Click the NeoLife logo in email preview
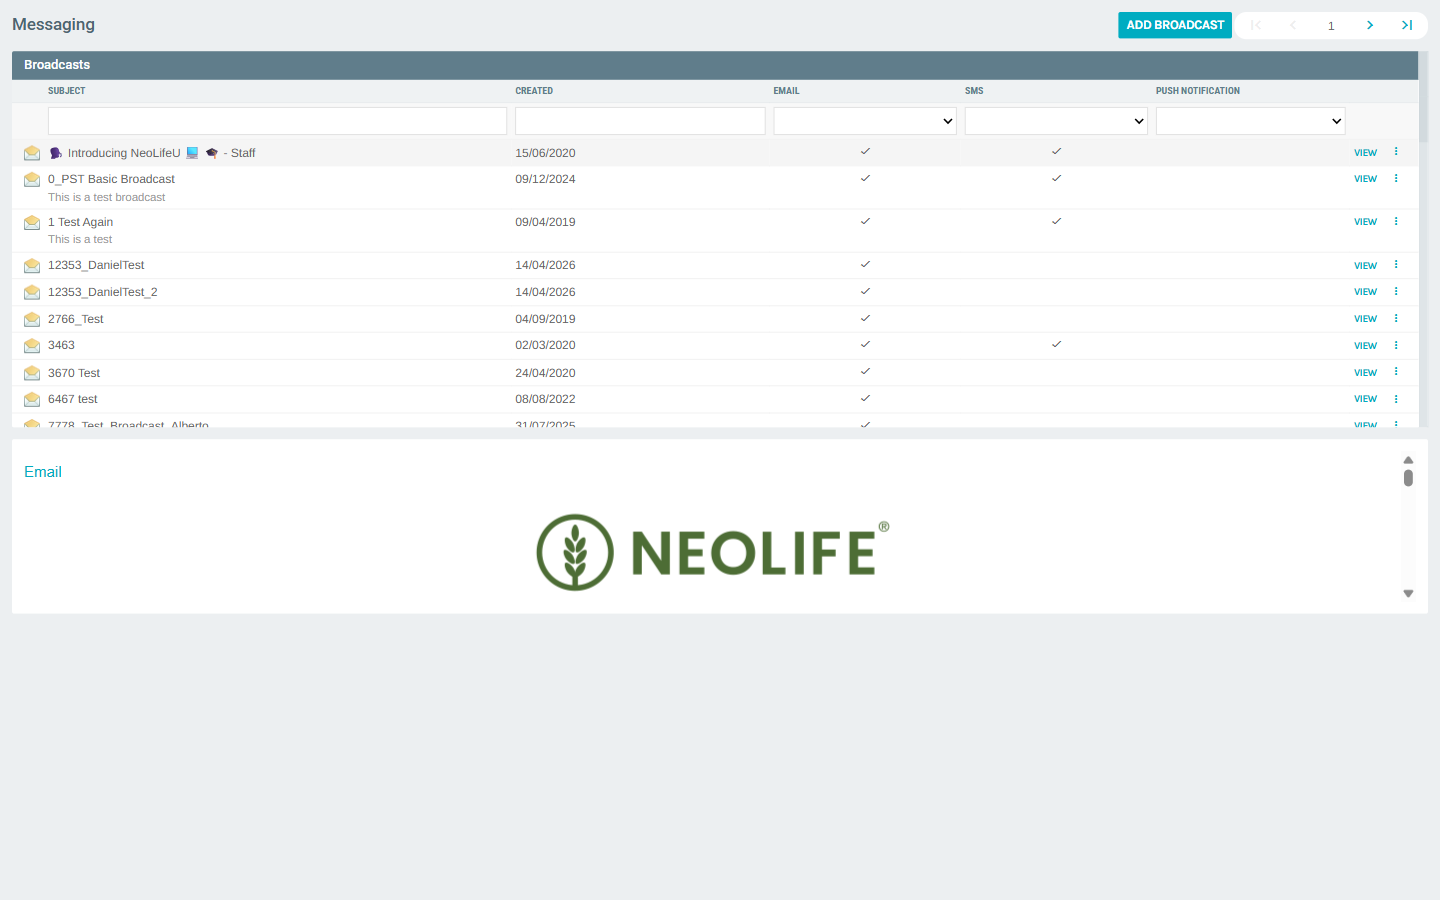The height and width of the screenshot is (900, 1440). 713,552
